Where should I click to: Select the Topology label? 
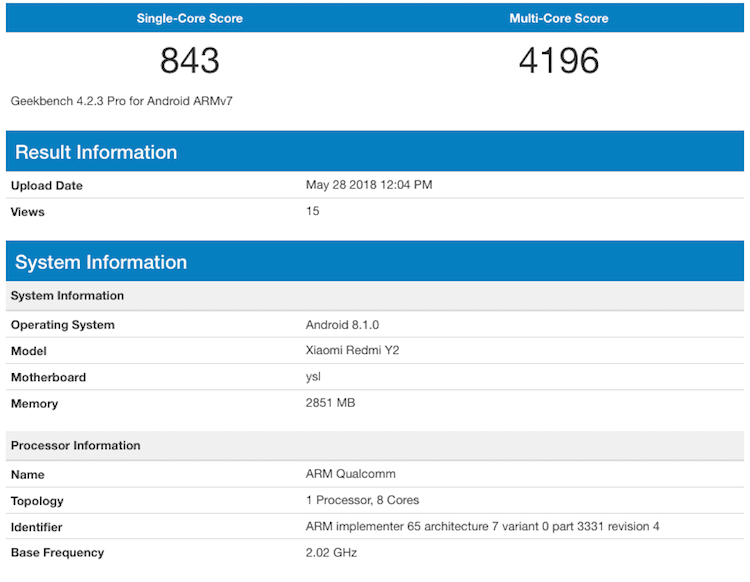coord(37,501)
